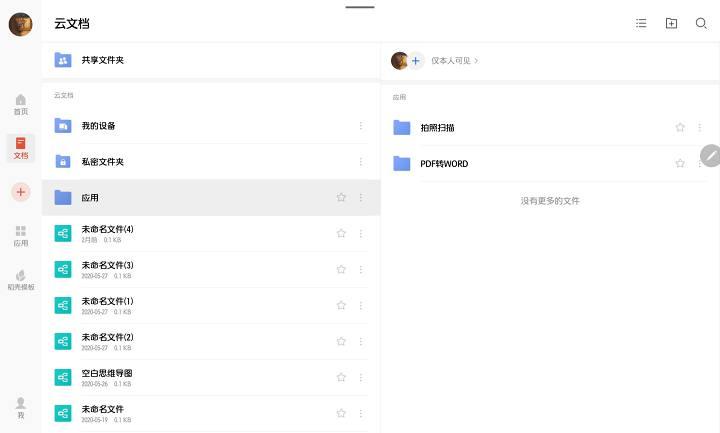The width and height of the screenshot is (720, 433).
Task: Go to the 首页 home tab
Action: pyautogui.click(x=21, y=104)
